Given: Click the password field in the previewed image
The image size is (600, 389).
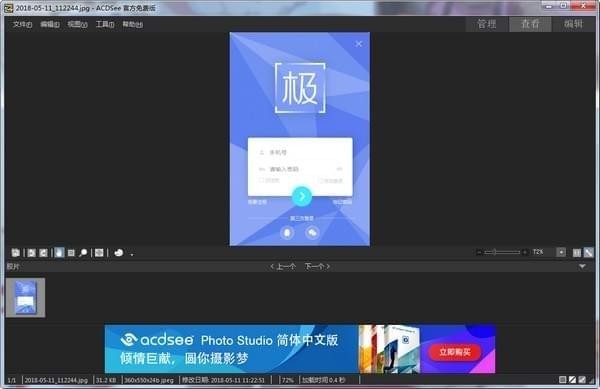Looking at the screenshot, I should point(300,169).
